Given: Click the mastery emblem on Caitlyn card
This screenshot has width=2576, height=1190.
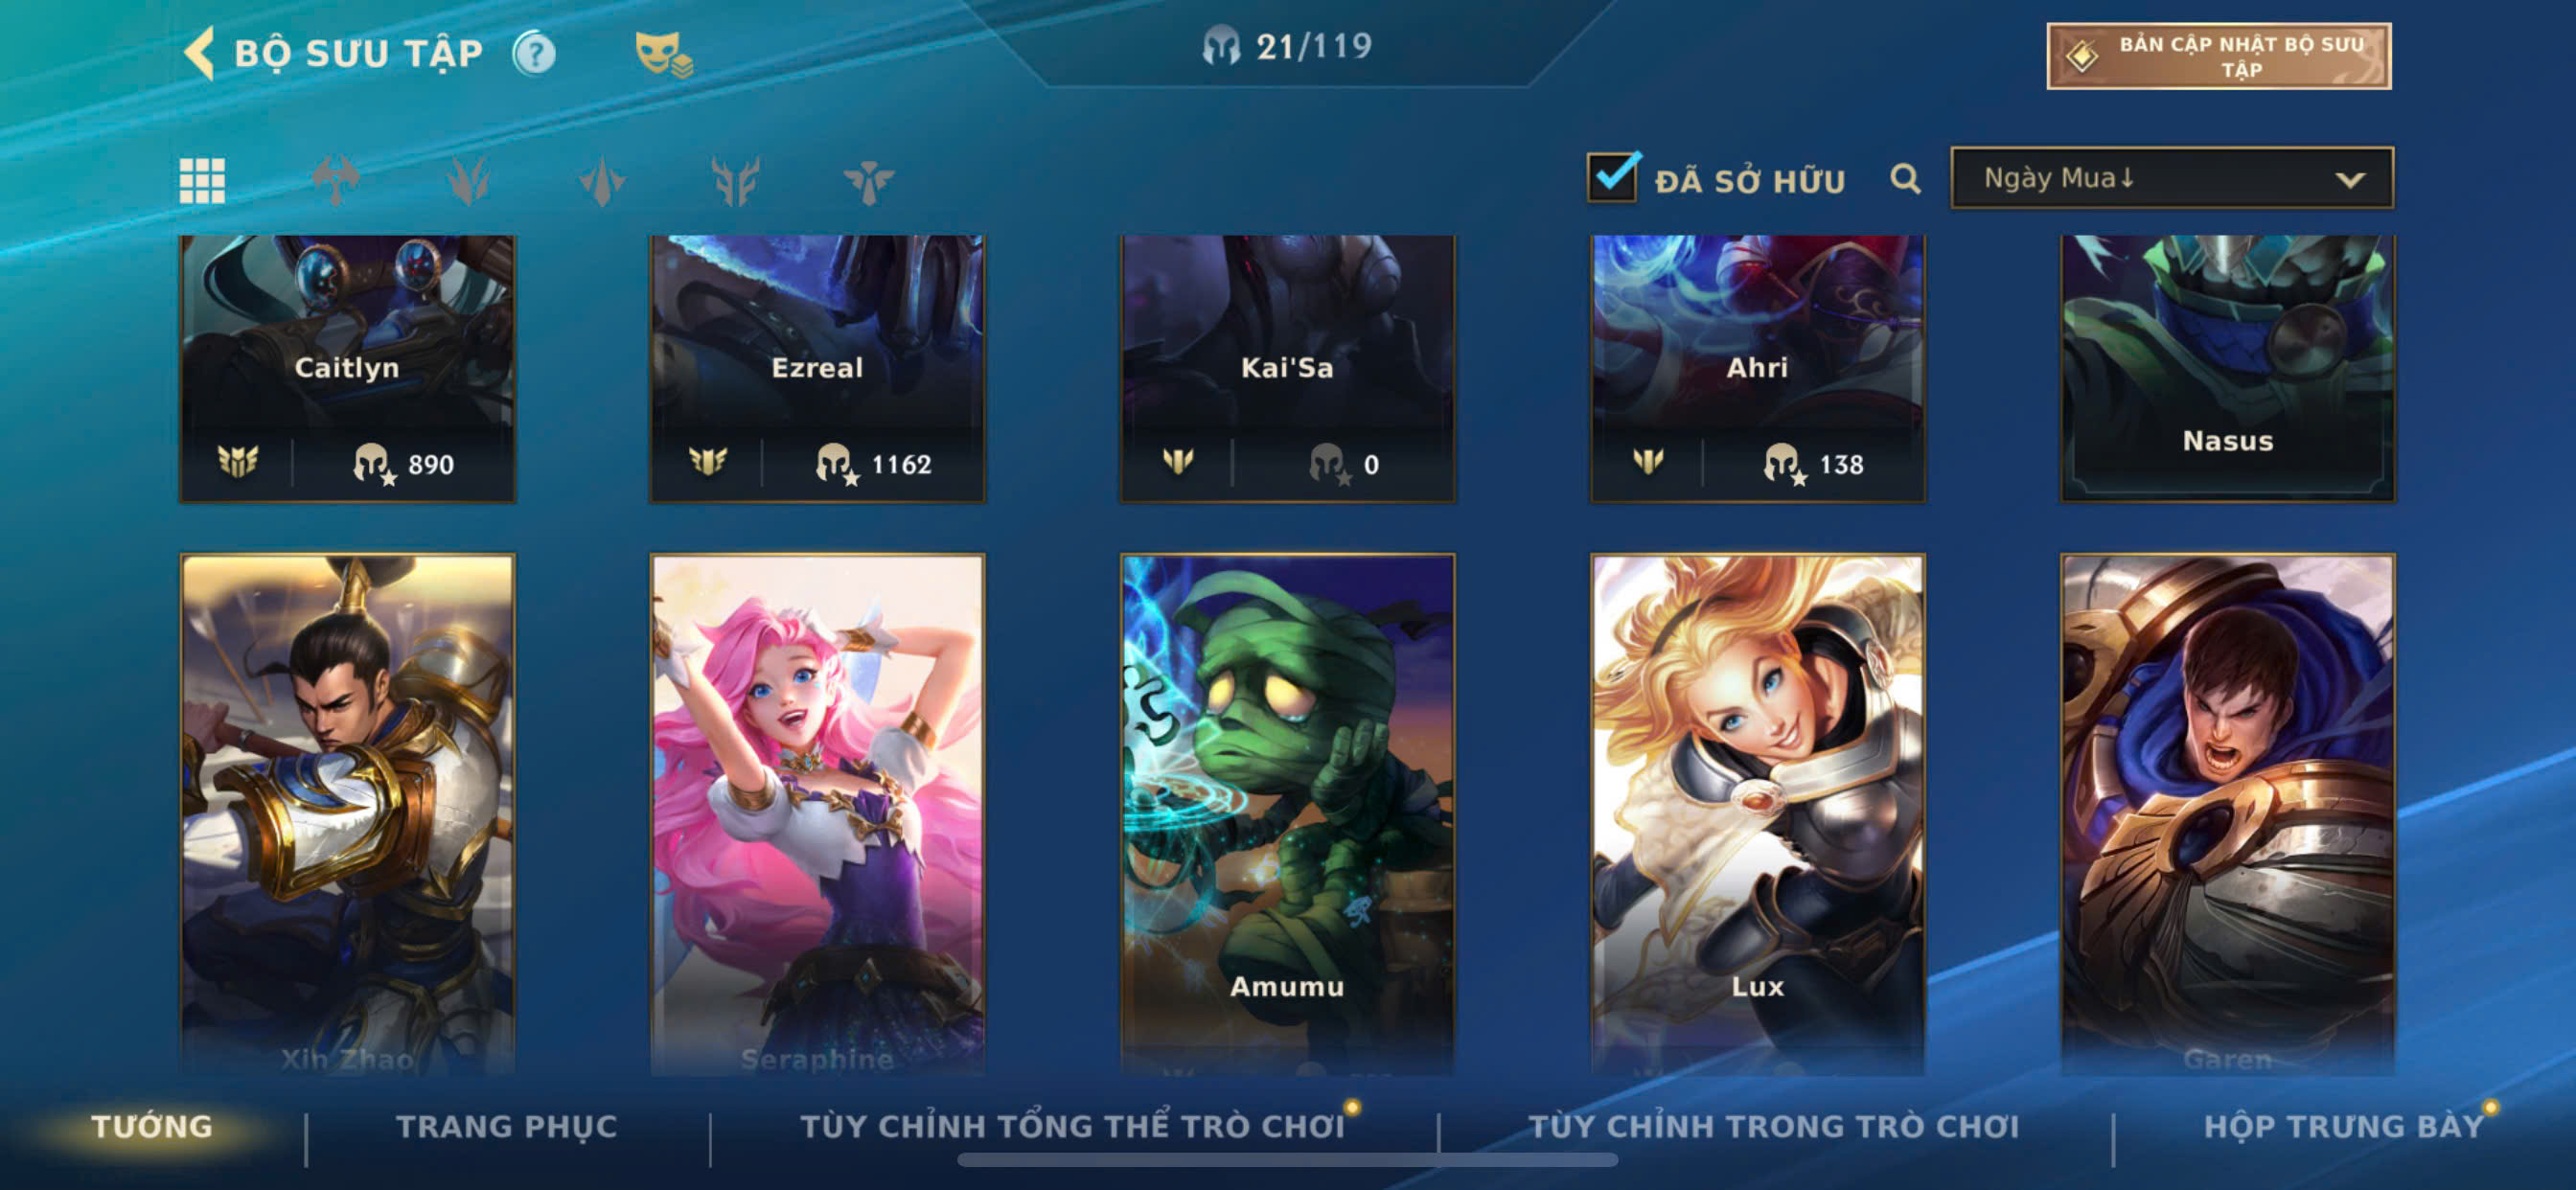Looking at the screenshot, I should pyautogui.click(x=237, y=461).
